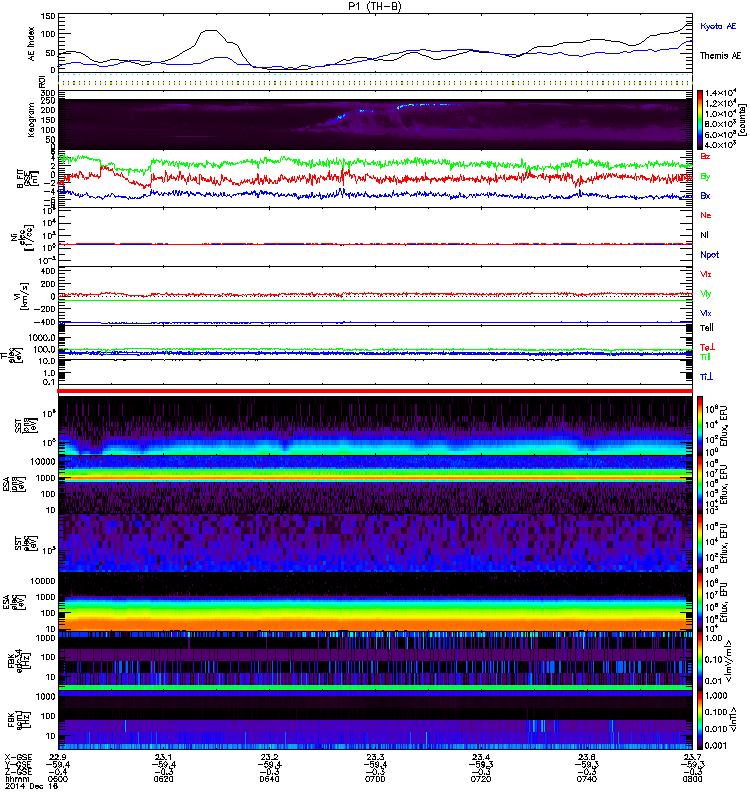Screen dimensions: 750x800
Task: Select the green 'Viy' legend label
Action: [705, 294]
